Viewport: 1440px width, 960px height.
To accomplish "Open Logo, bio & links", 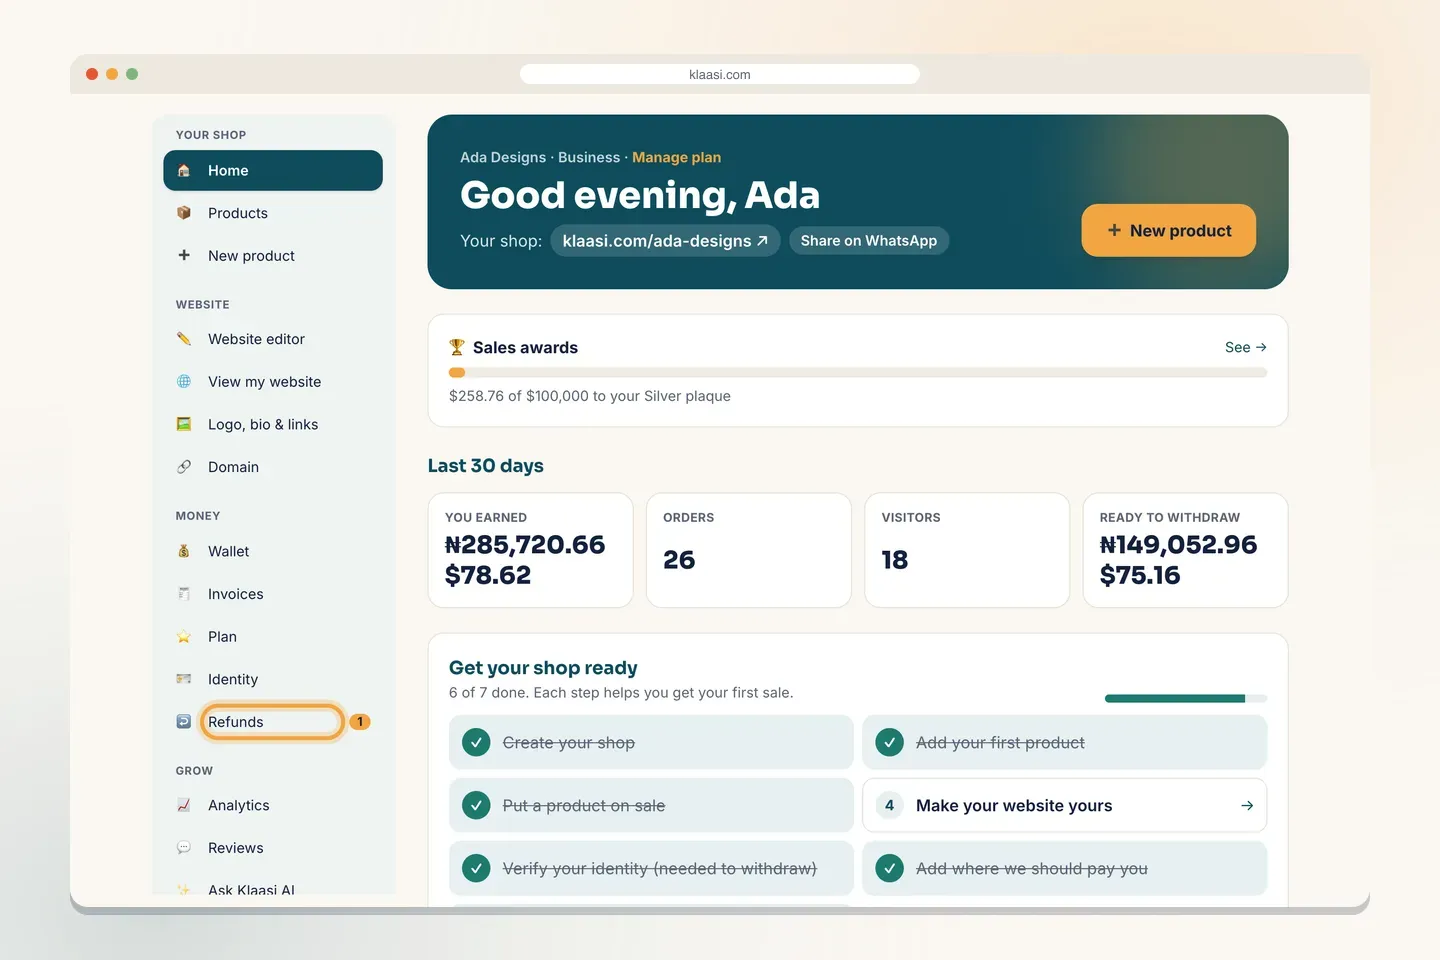I will click(x=273, y=424).
